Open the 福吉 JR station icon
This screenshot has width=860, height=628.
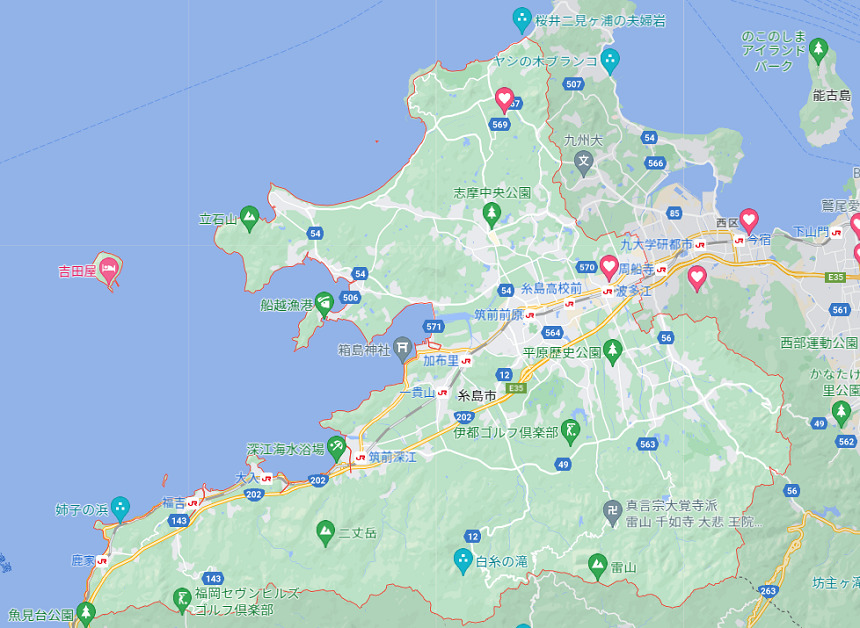tap(192, 503)
